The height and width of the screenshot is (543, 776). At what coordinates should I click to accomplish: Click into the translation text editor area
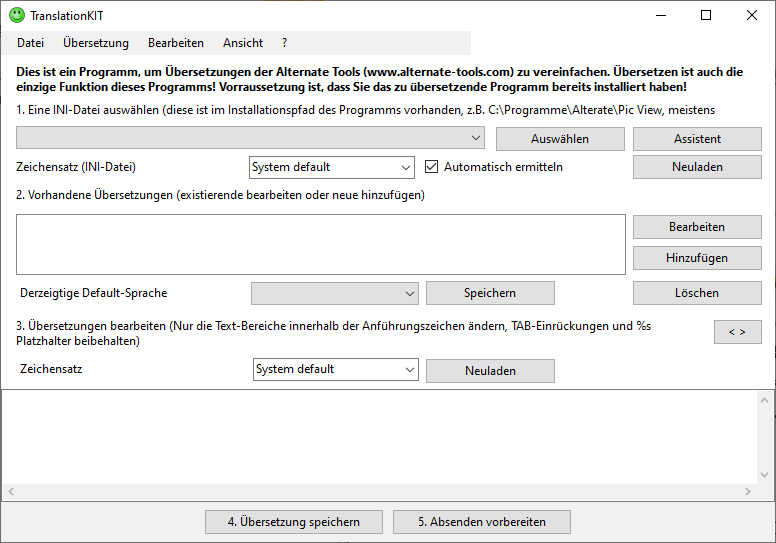coord(380,438)
